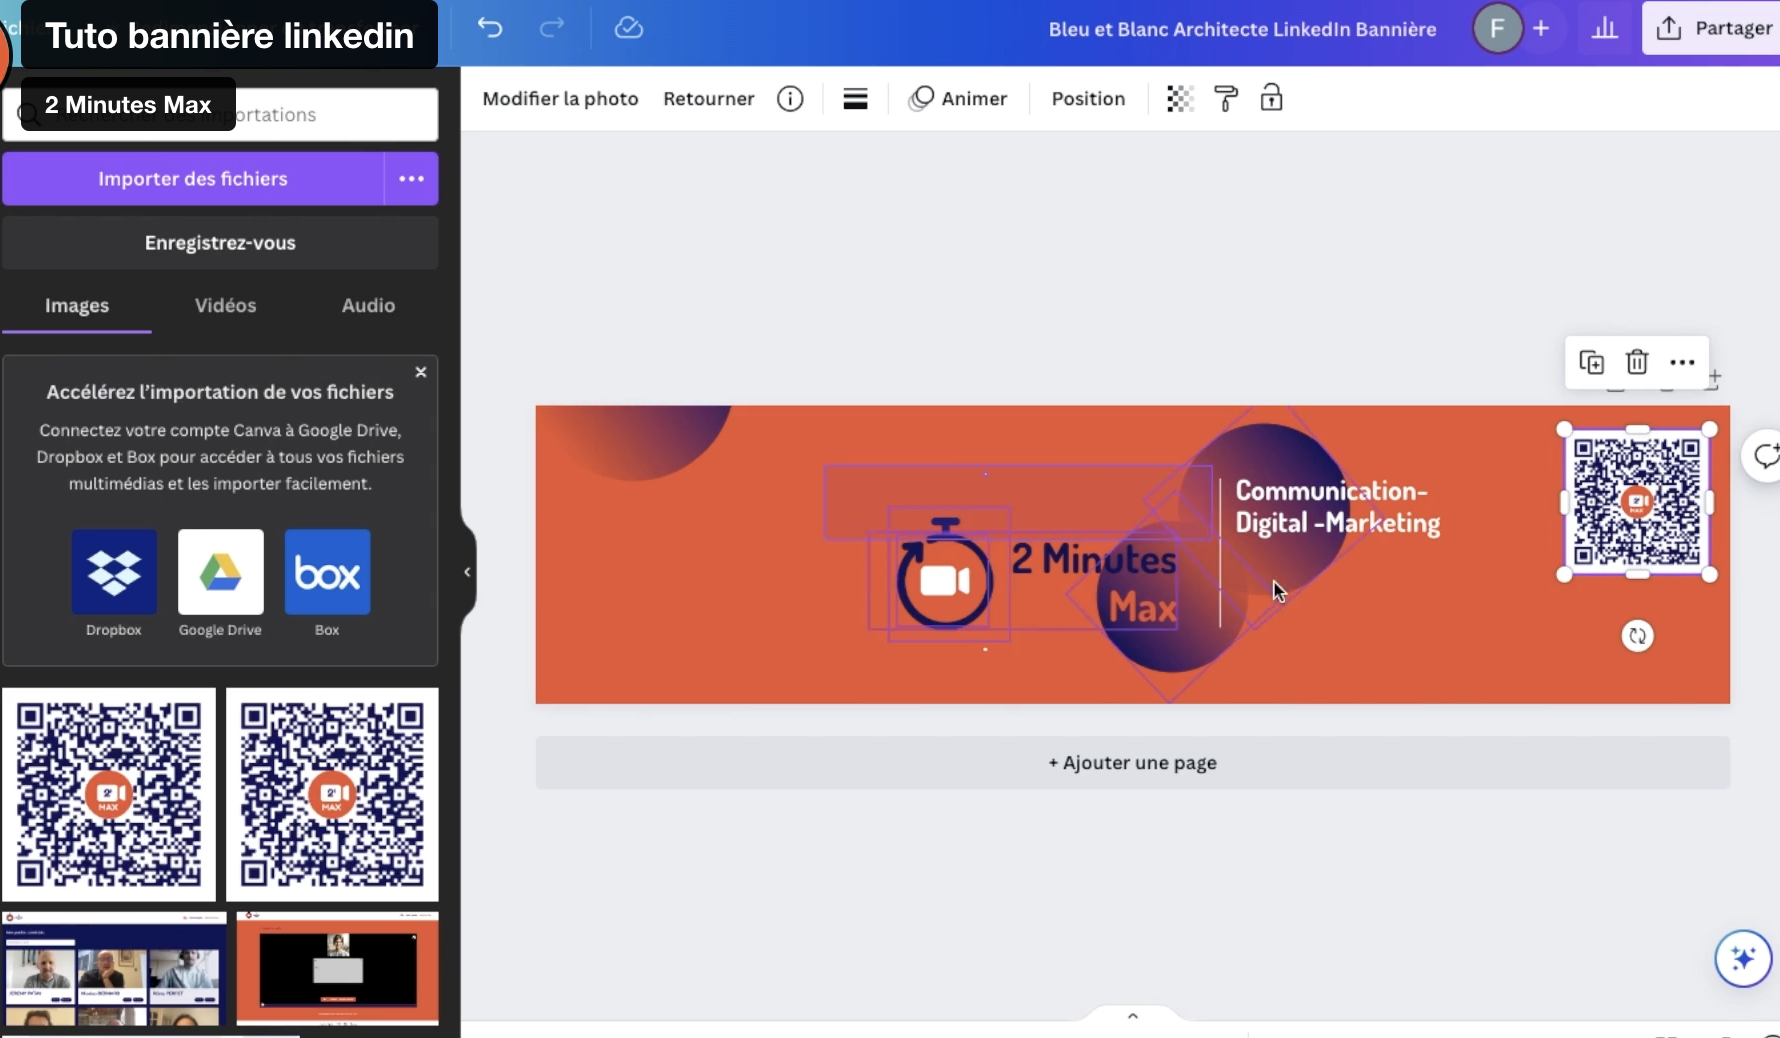The height and width of the screenshot is (1038, 1780).
Task: Open the three-dot menu above canvas
Action: click(1682, 362)
